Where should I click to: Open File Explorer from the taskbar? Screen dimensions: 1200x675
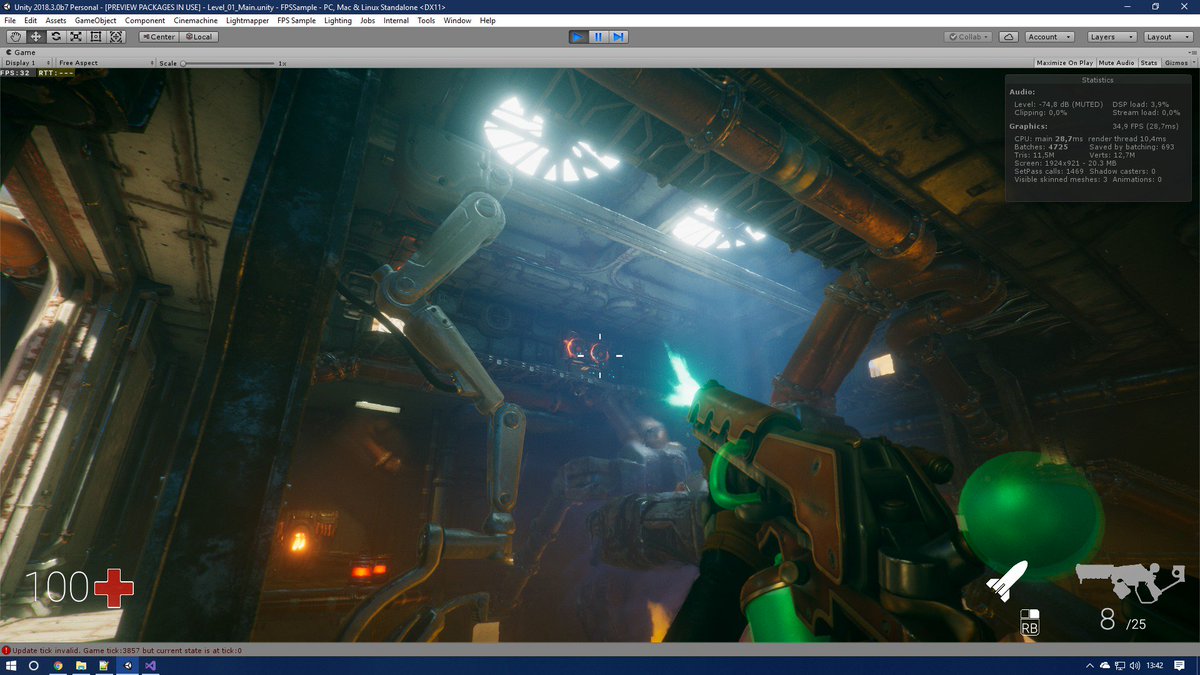81,665
